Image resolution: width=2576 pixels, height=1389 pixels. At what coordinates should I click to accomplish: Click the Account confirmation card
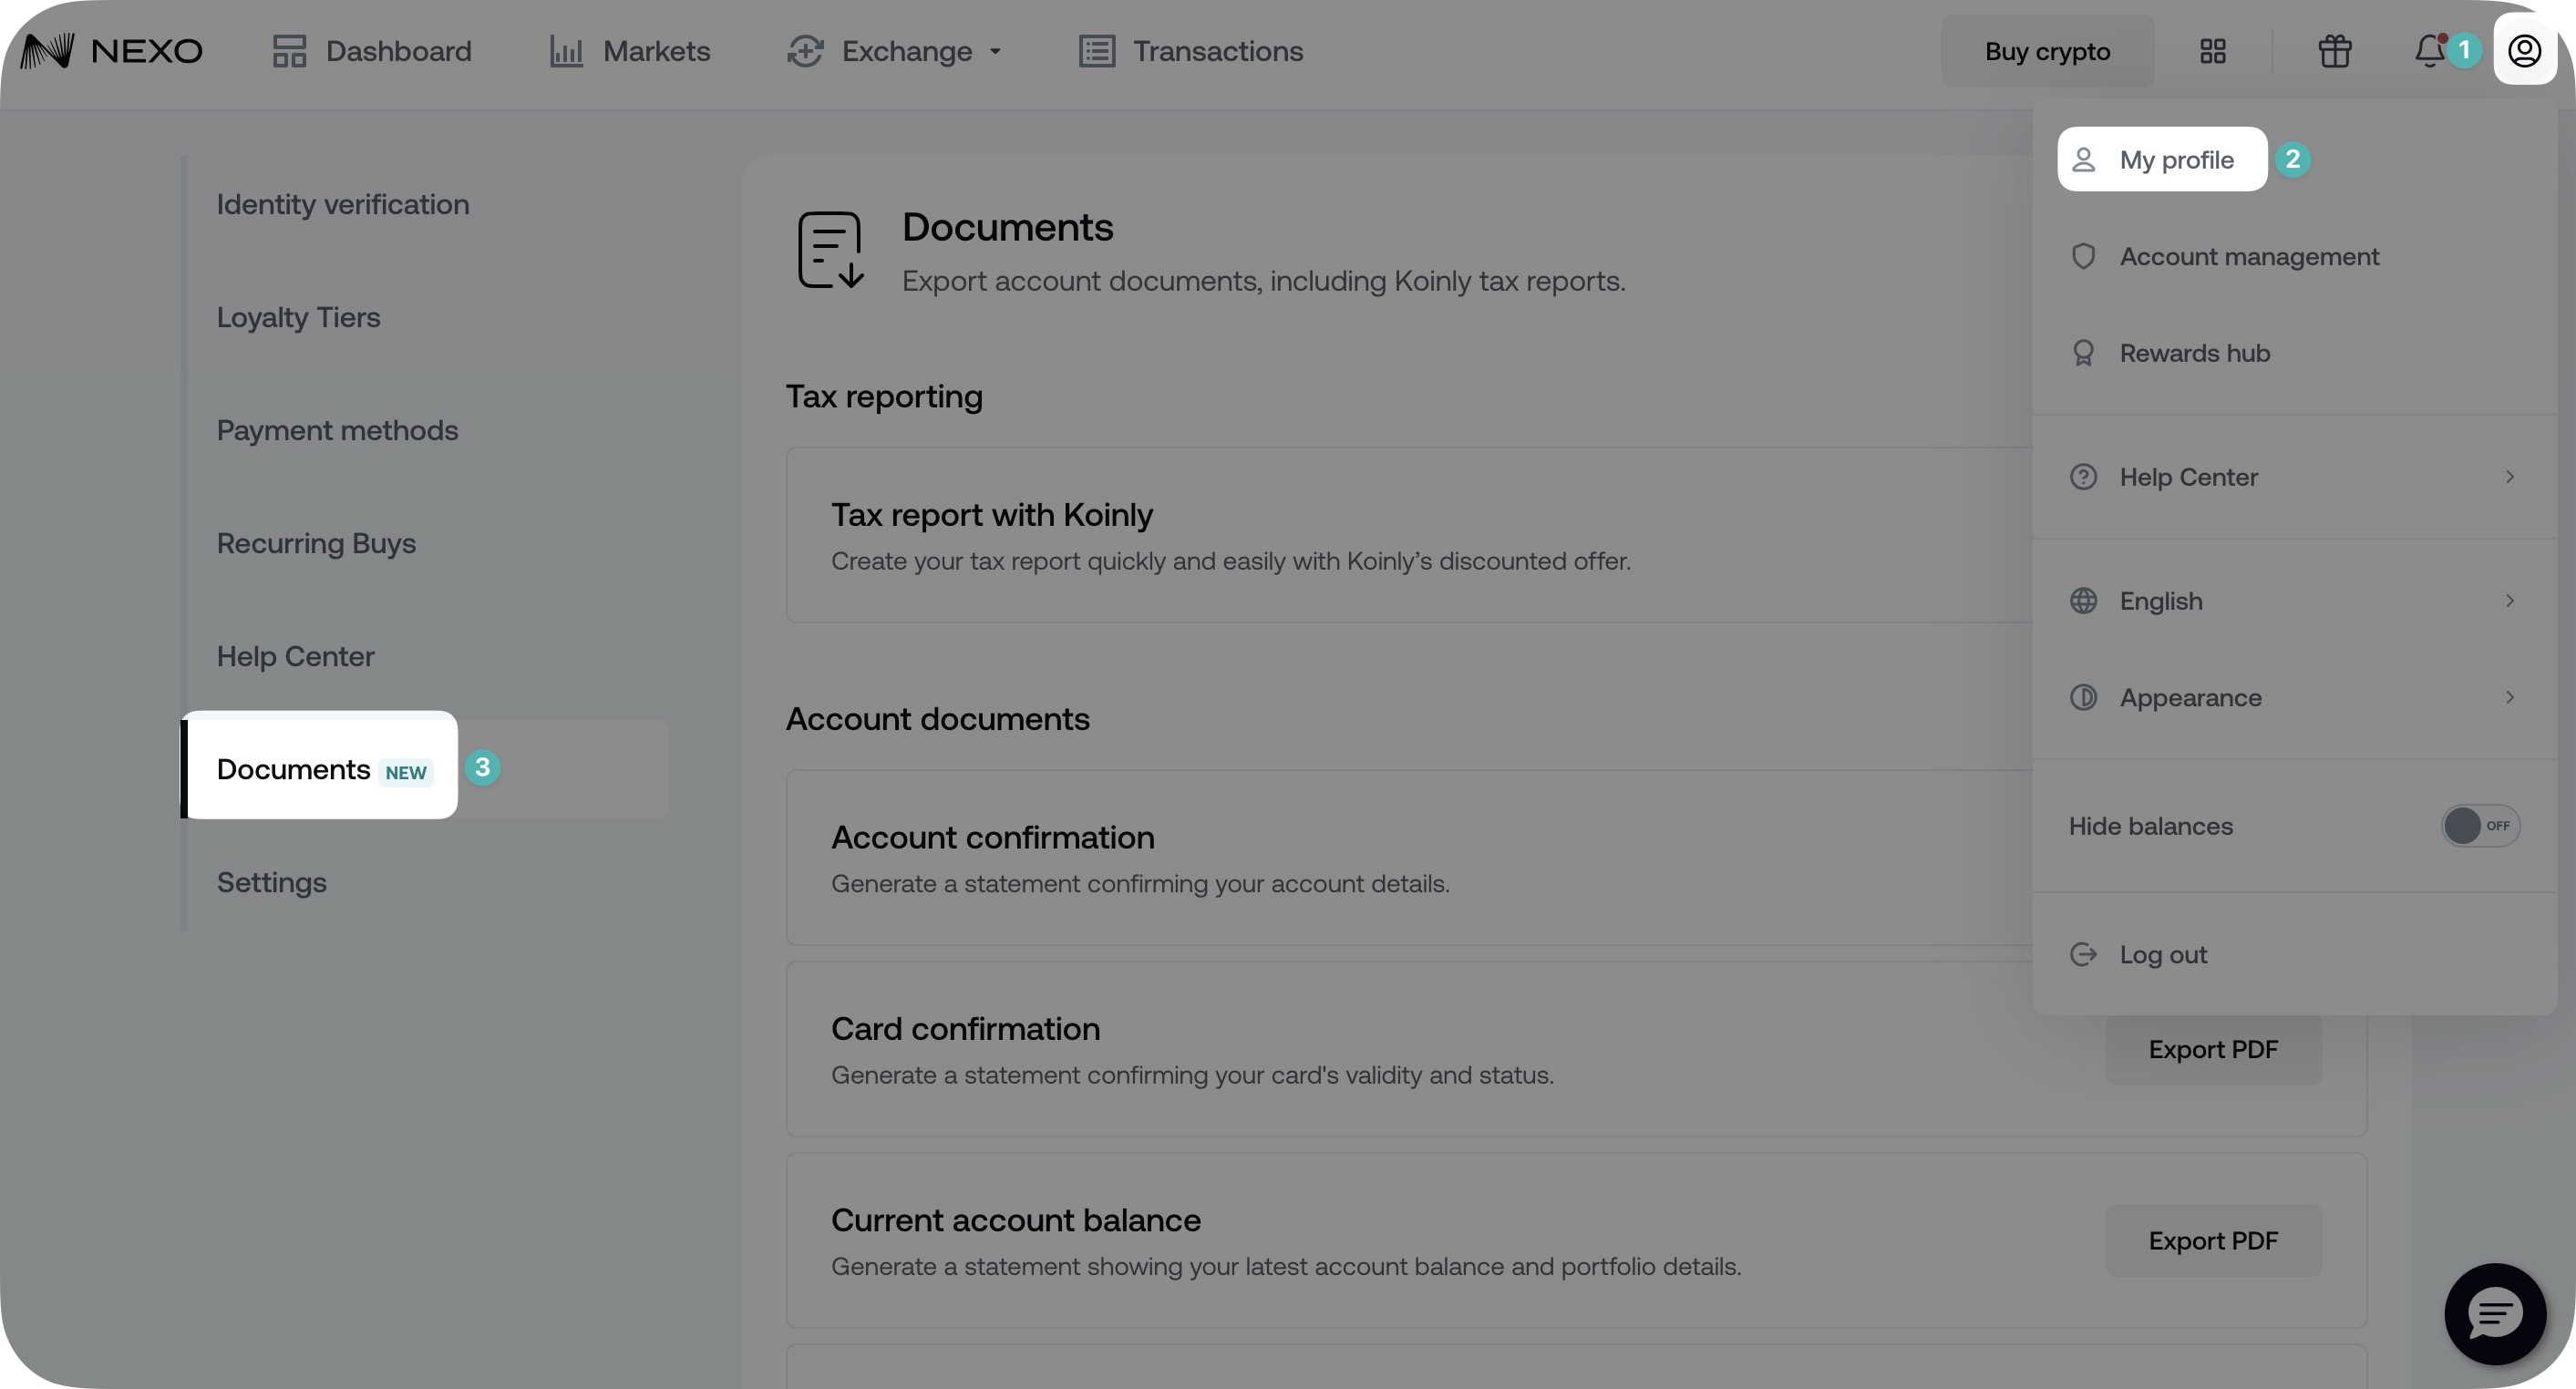pyautogui.click(x=1409, y=858)
